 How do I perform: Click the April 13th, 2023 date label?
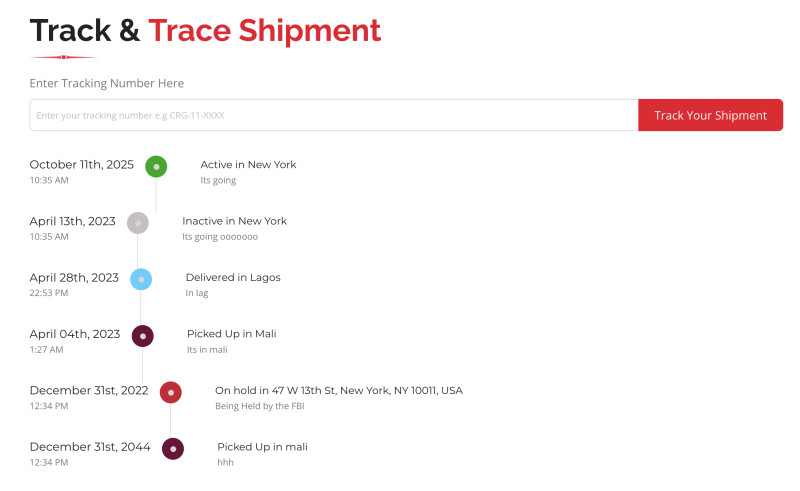pyautogui.click(x=72, y=221)
